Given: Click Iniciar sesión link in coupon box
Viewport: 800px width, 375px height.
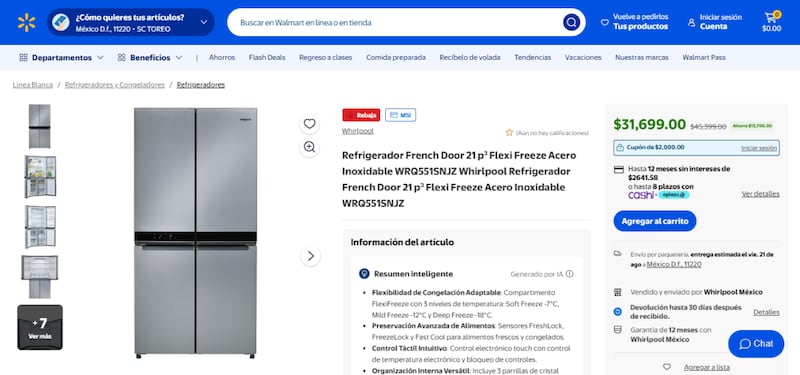Looking at the screenshot, I should 759,148.
